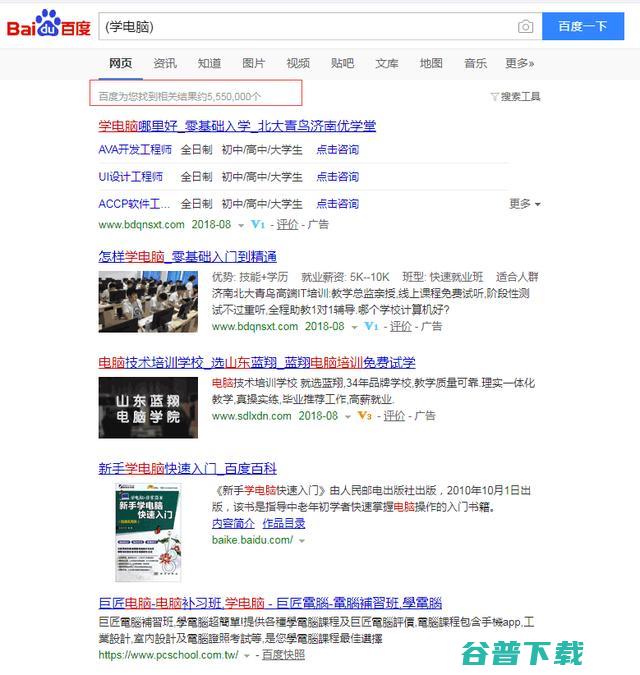Click URL https://www.pcschool.com.tw/
The width and height of the screenshot is (640, 675).
click(168, 655)
